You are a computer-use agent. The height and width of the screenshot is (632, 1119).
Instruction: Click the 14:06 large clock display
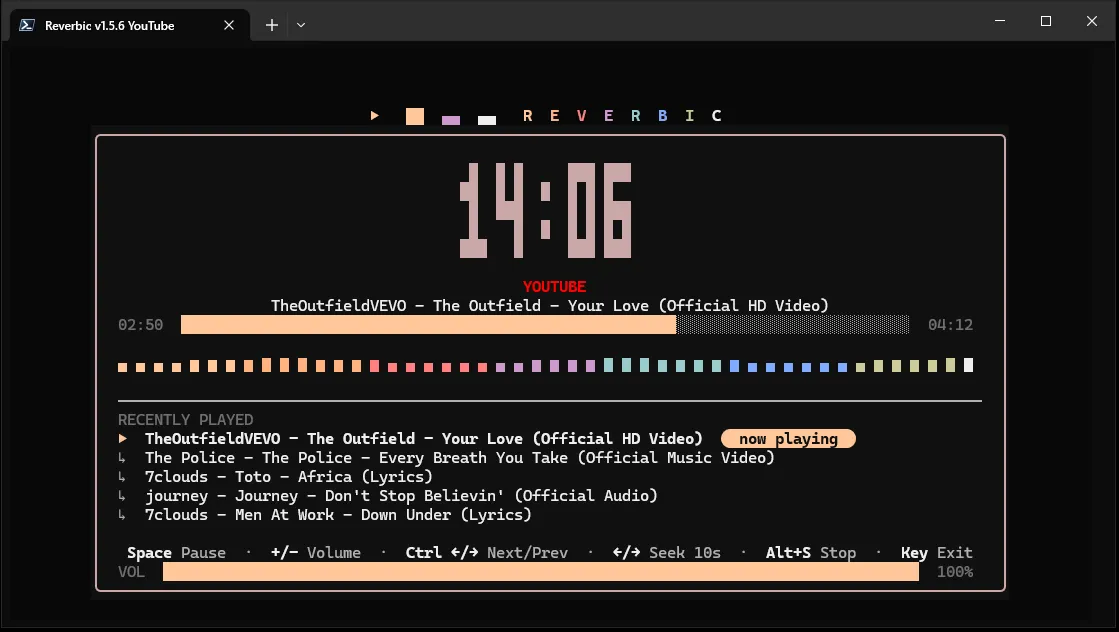(x=545, y=210)
